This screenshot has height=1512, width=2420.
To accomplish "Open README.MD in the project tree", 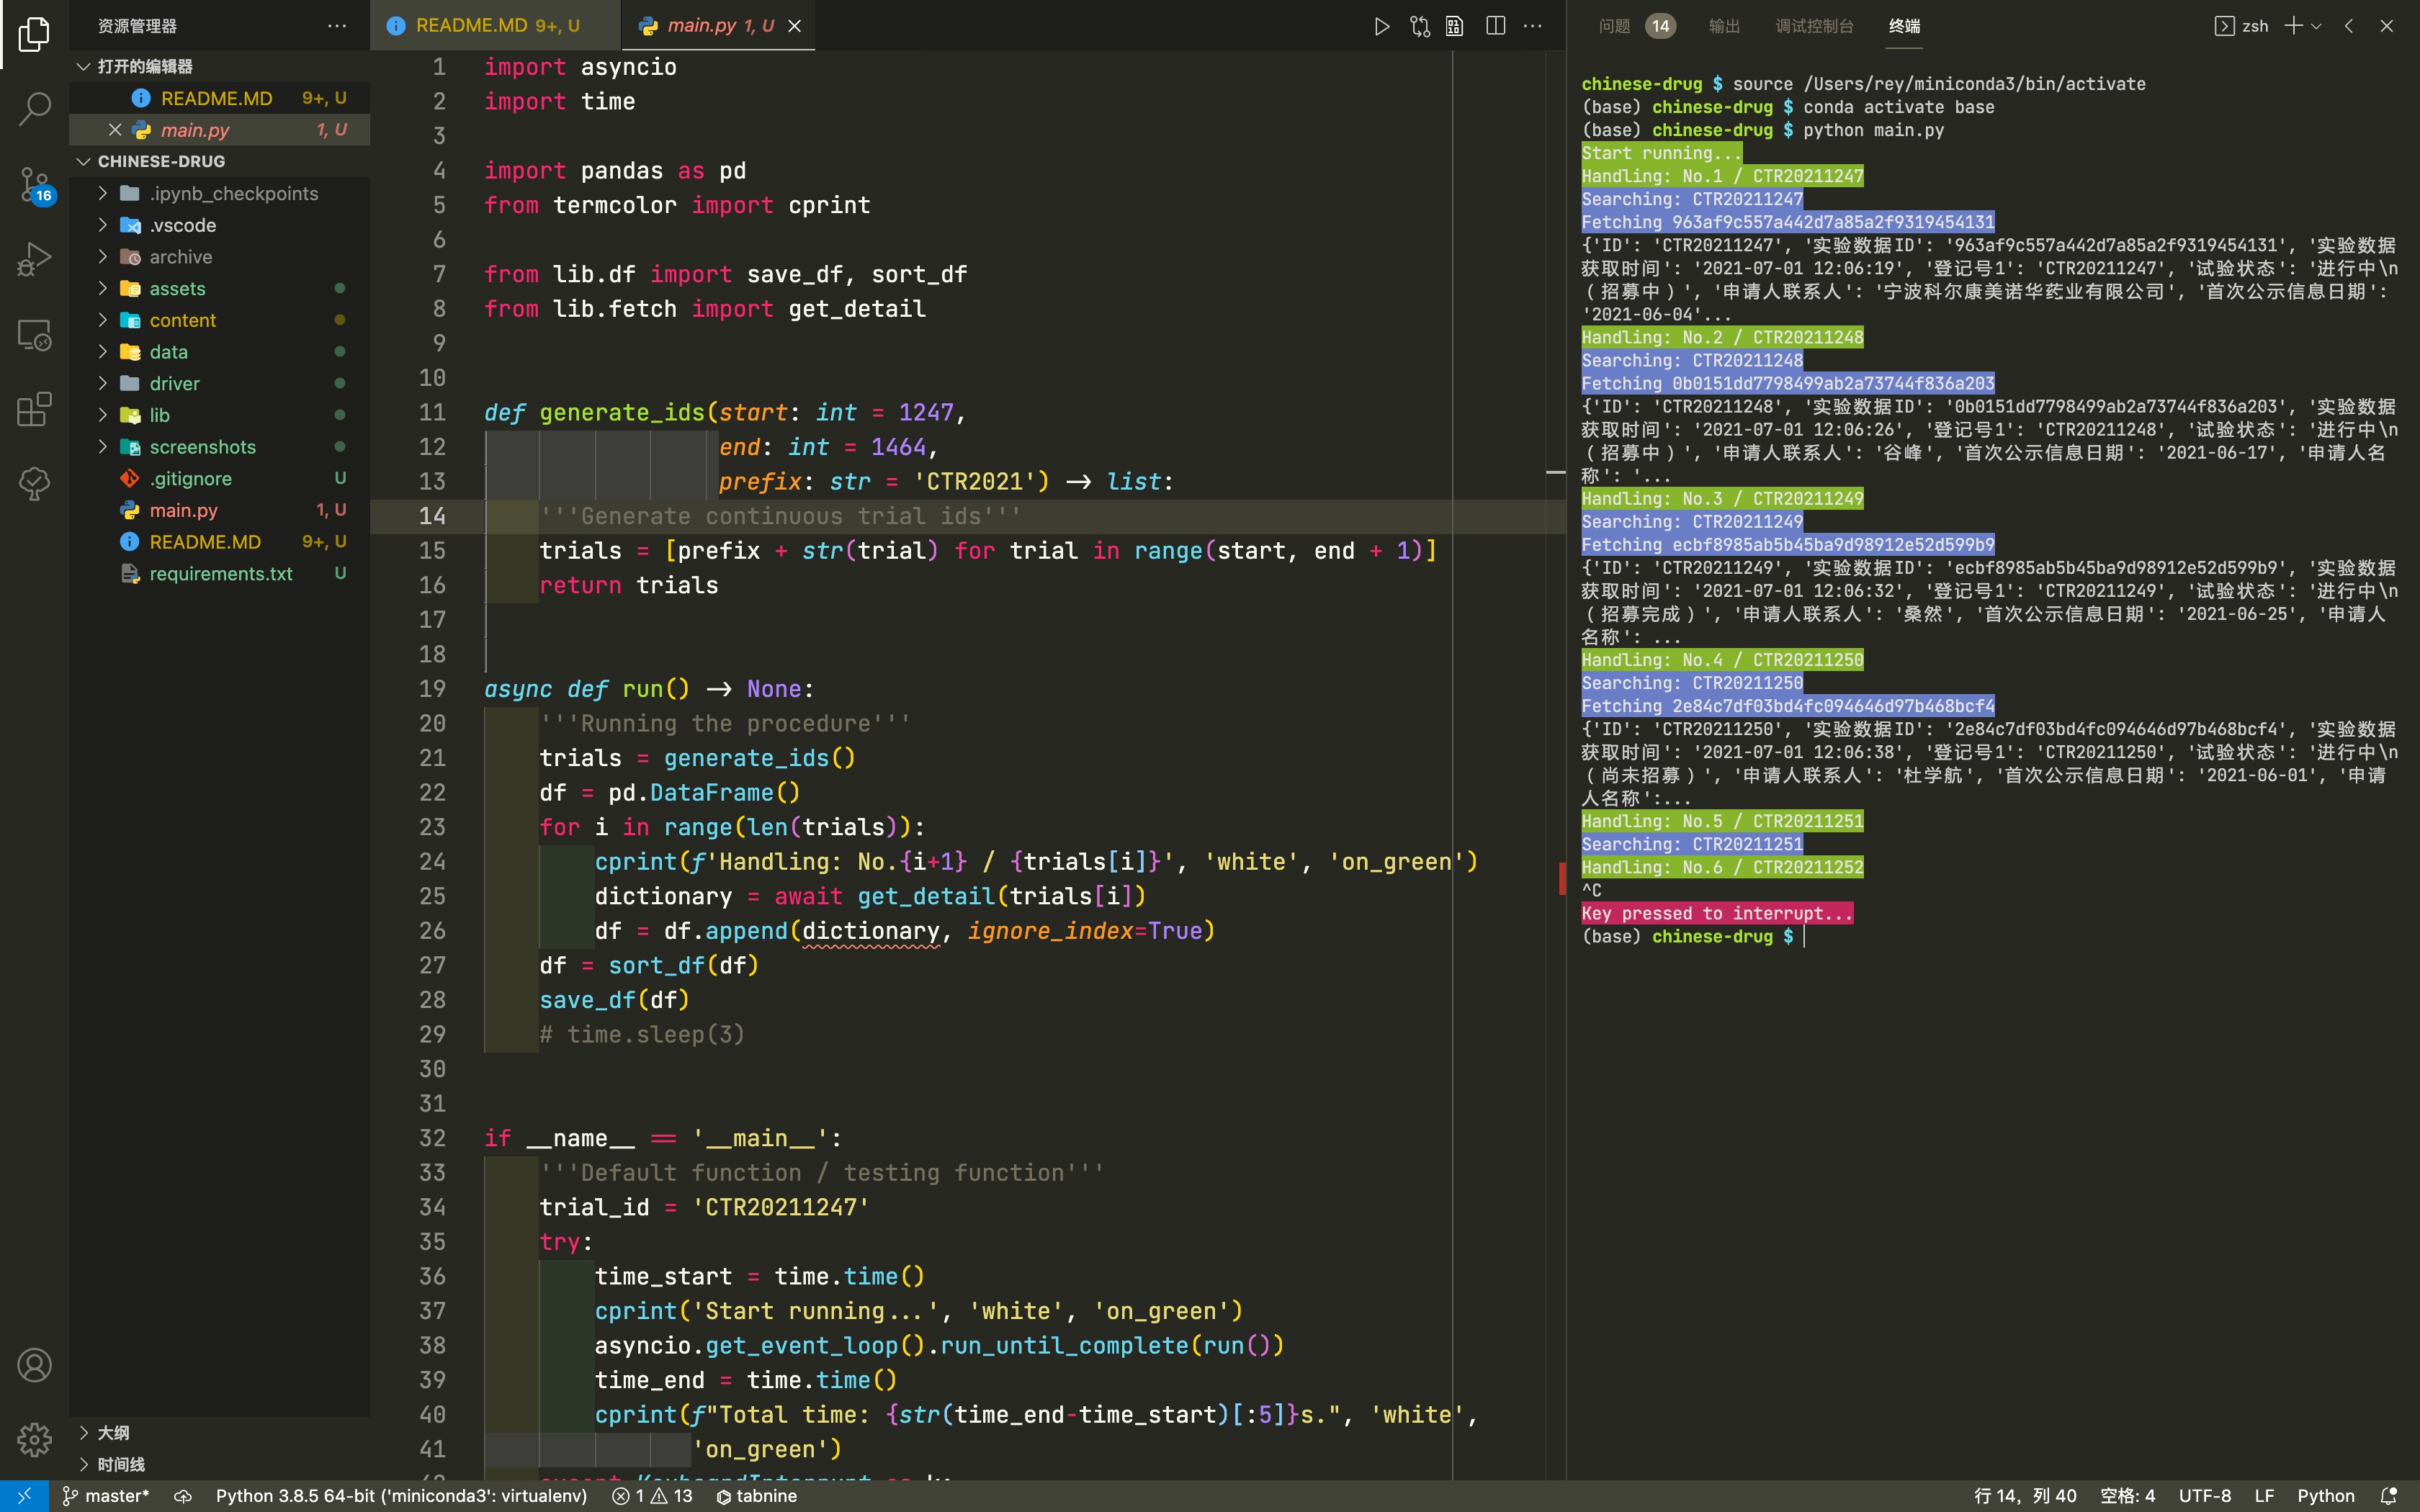I will (220, 542).
